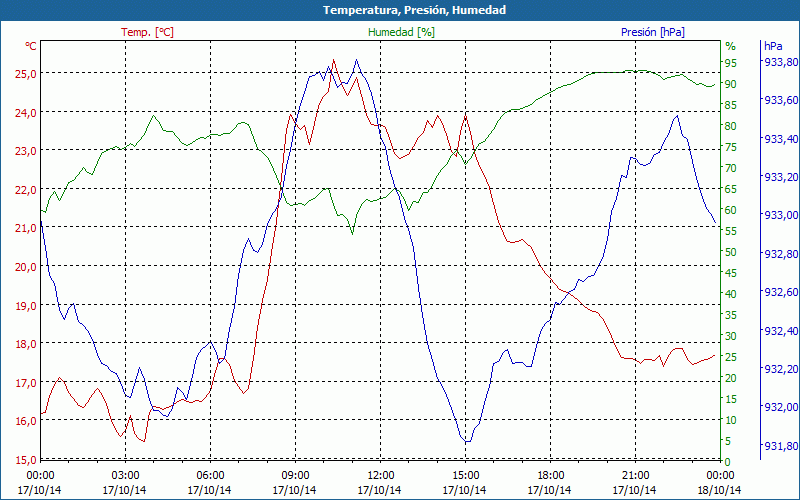Click the '18:00' time axis label
The height and width of the screenshot is (500, 800).
(x=550, y=476)
